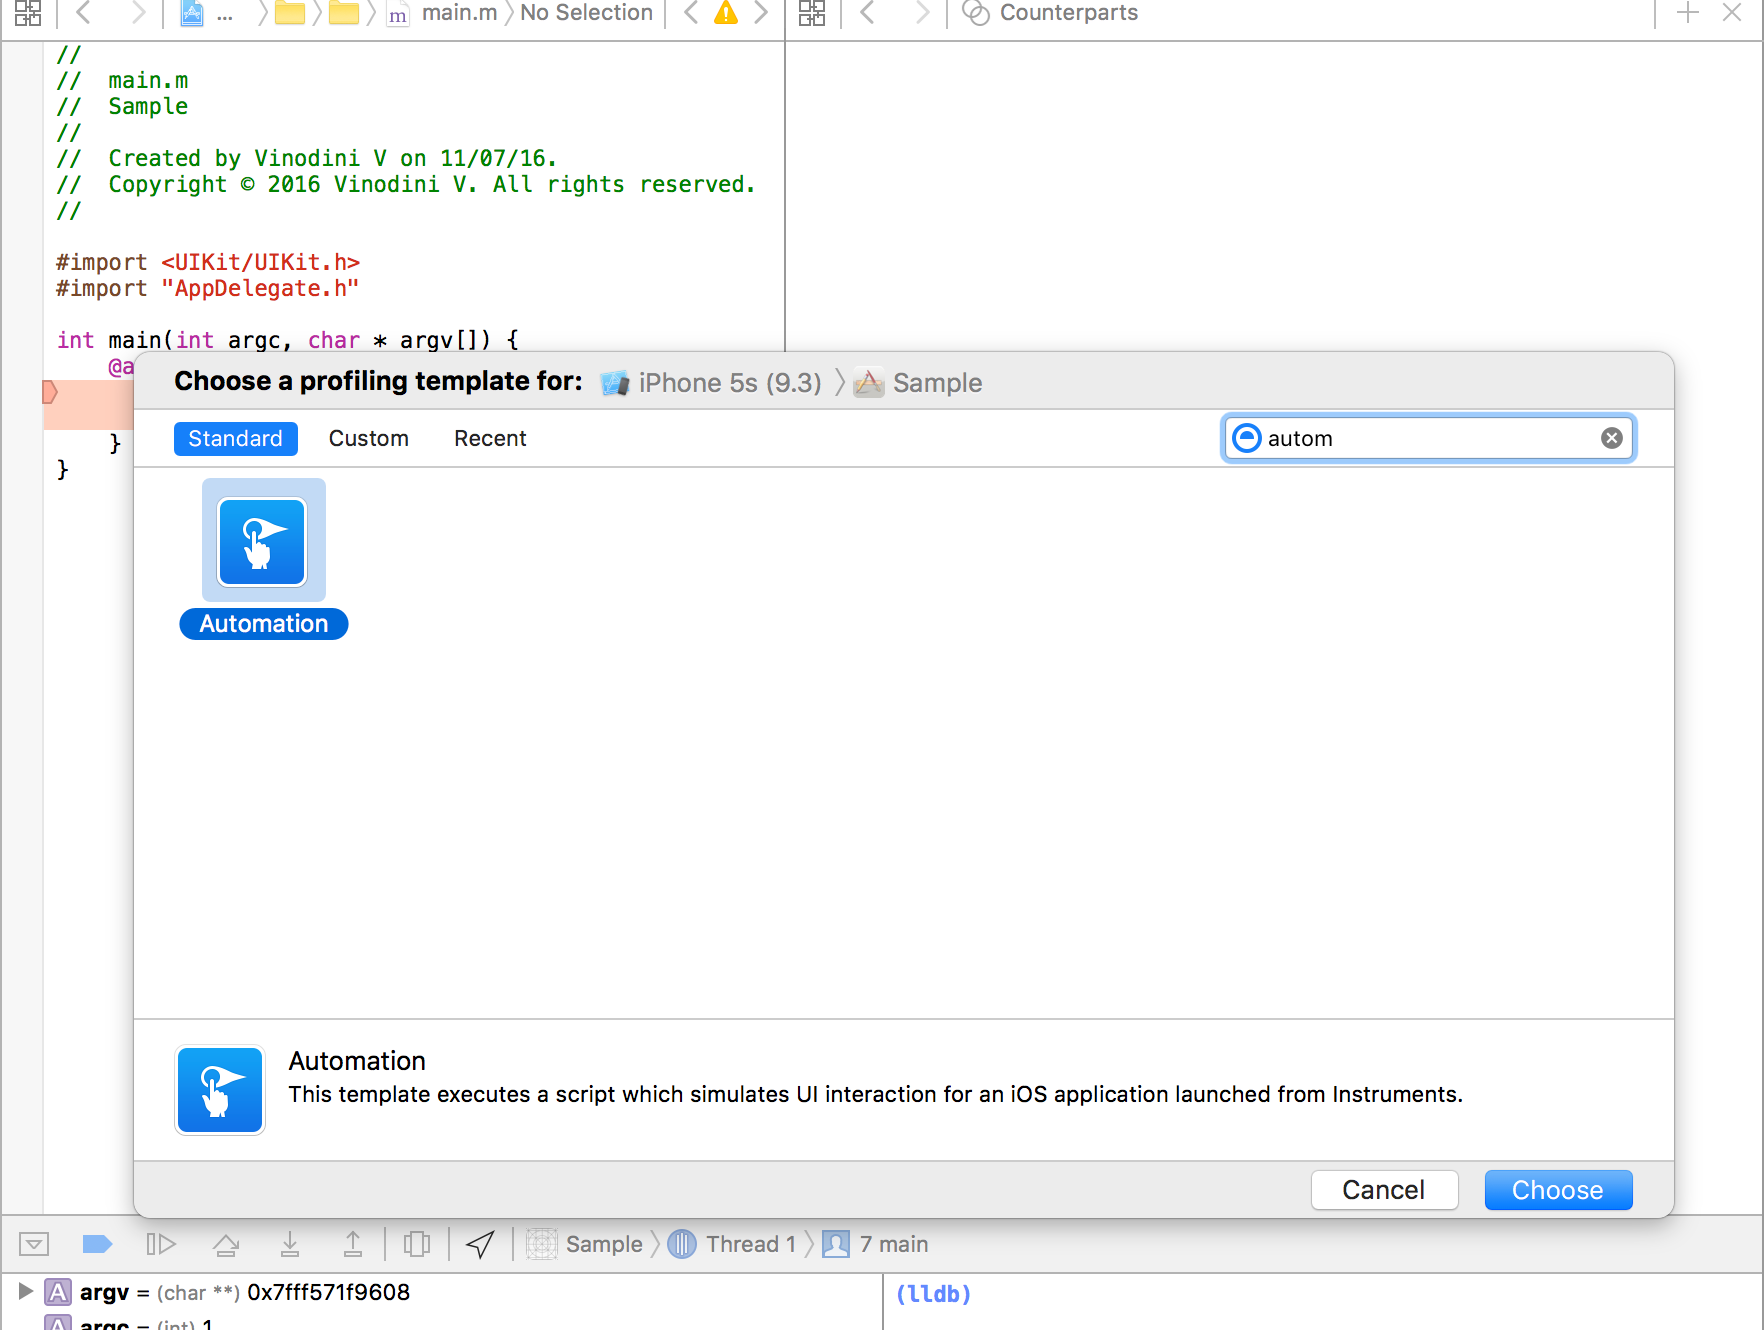Click the step out icon in debug bar
The image size is (1764, 1330).
click(x=353, y=1244)
